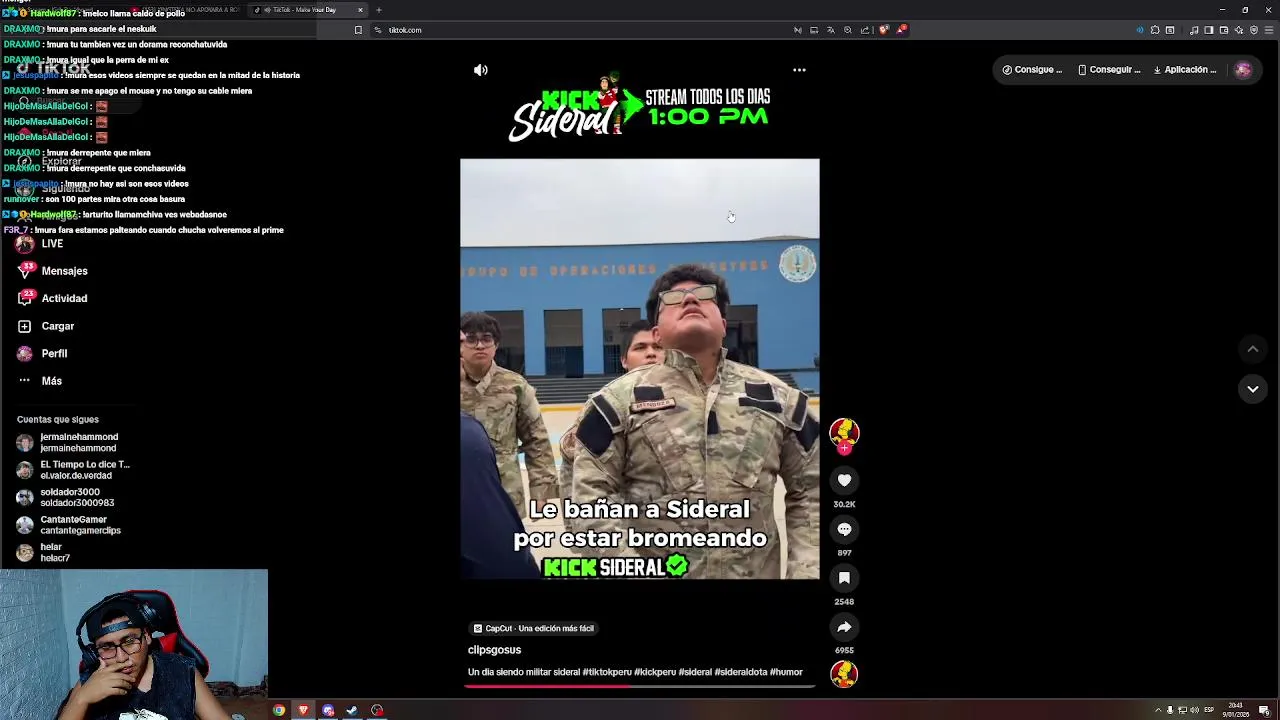Viewport: 1280px width, 720px height.
Task: Open the three-dot video options menu
Action: coord(799,70)
